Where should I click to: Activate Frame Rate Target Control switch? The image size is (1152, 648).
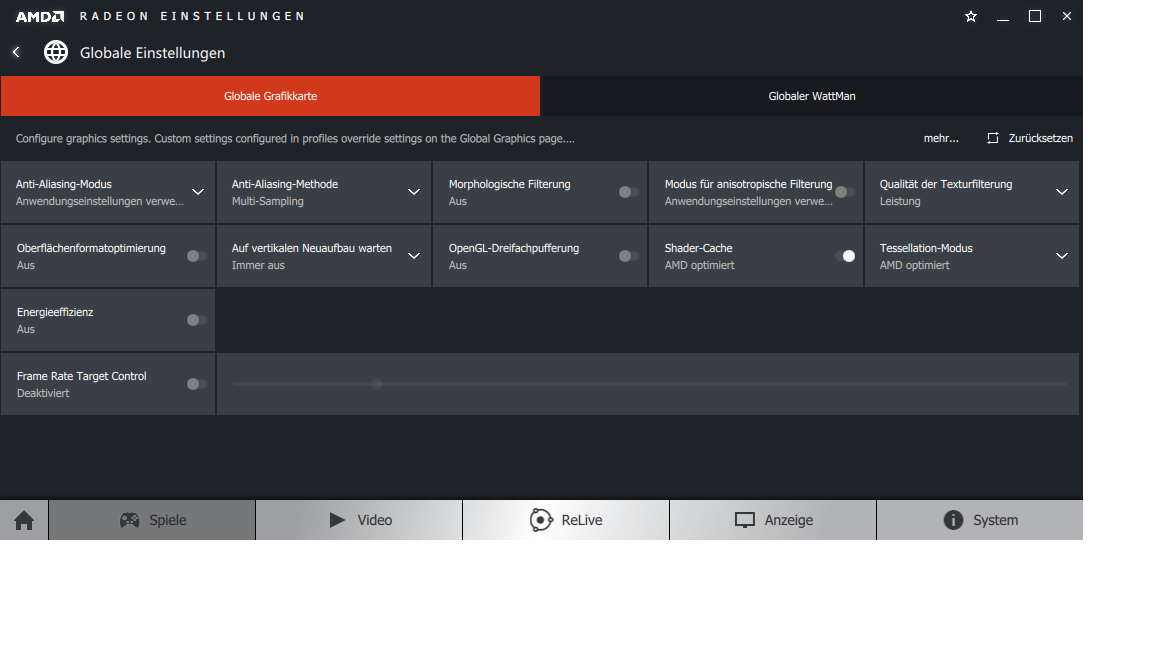click(196, 384)
